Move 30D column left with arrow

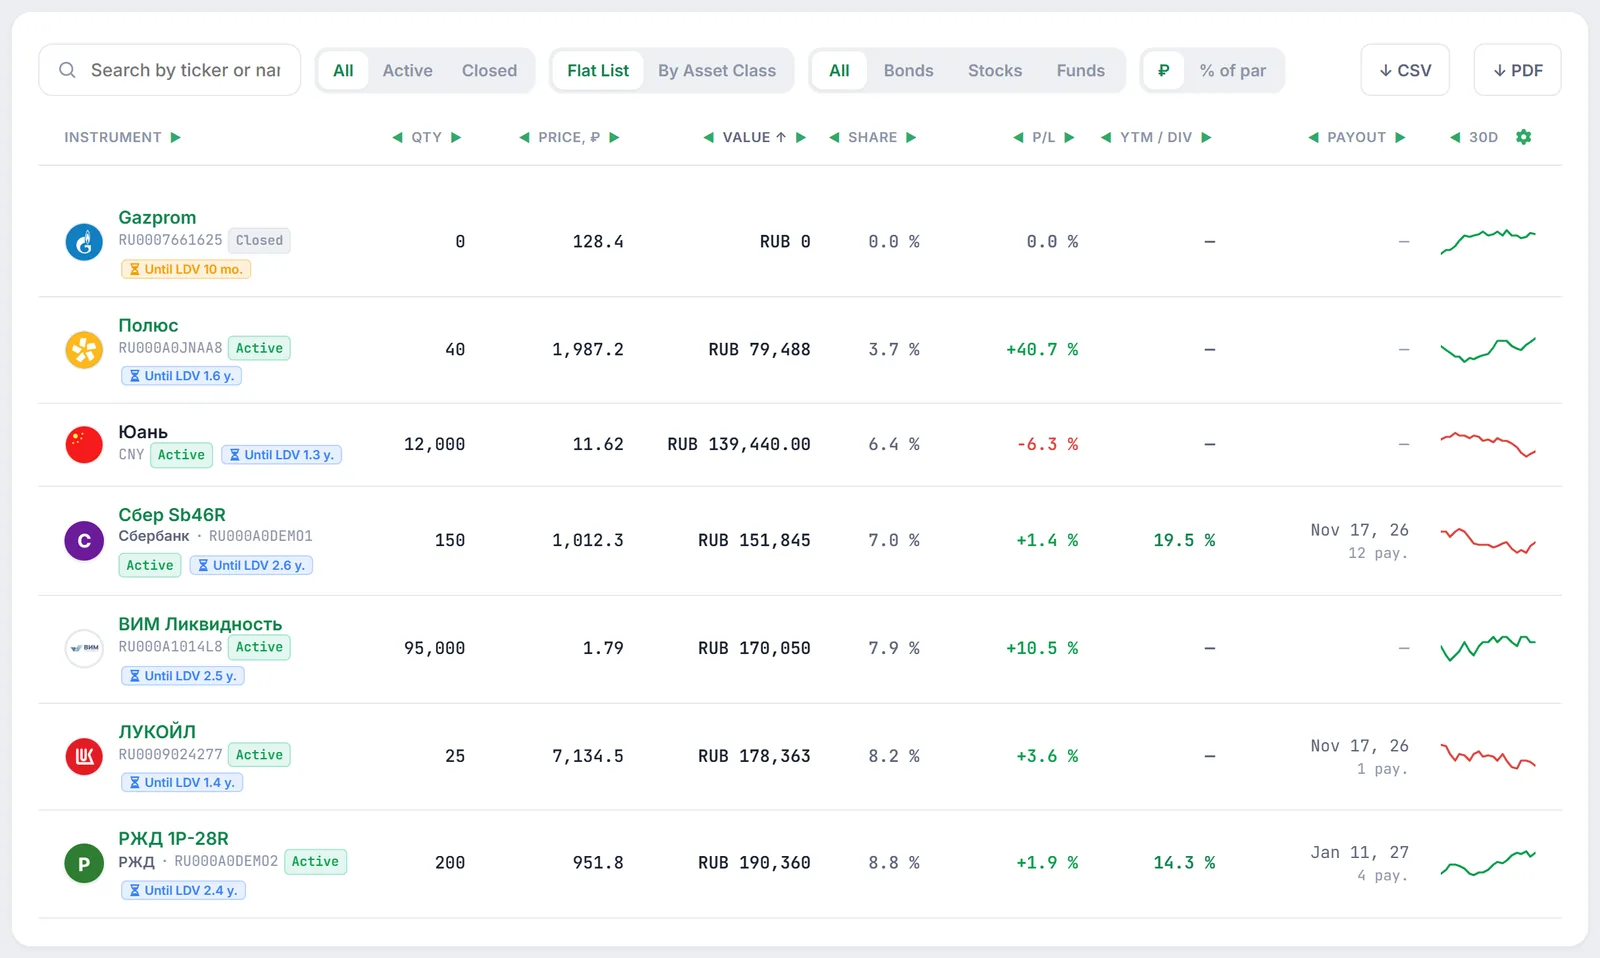pyautogui.click(x=1455, y=137)
